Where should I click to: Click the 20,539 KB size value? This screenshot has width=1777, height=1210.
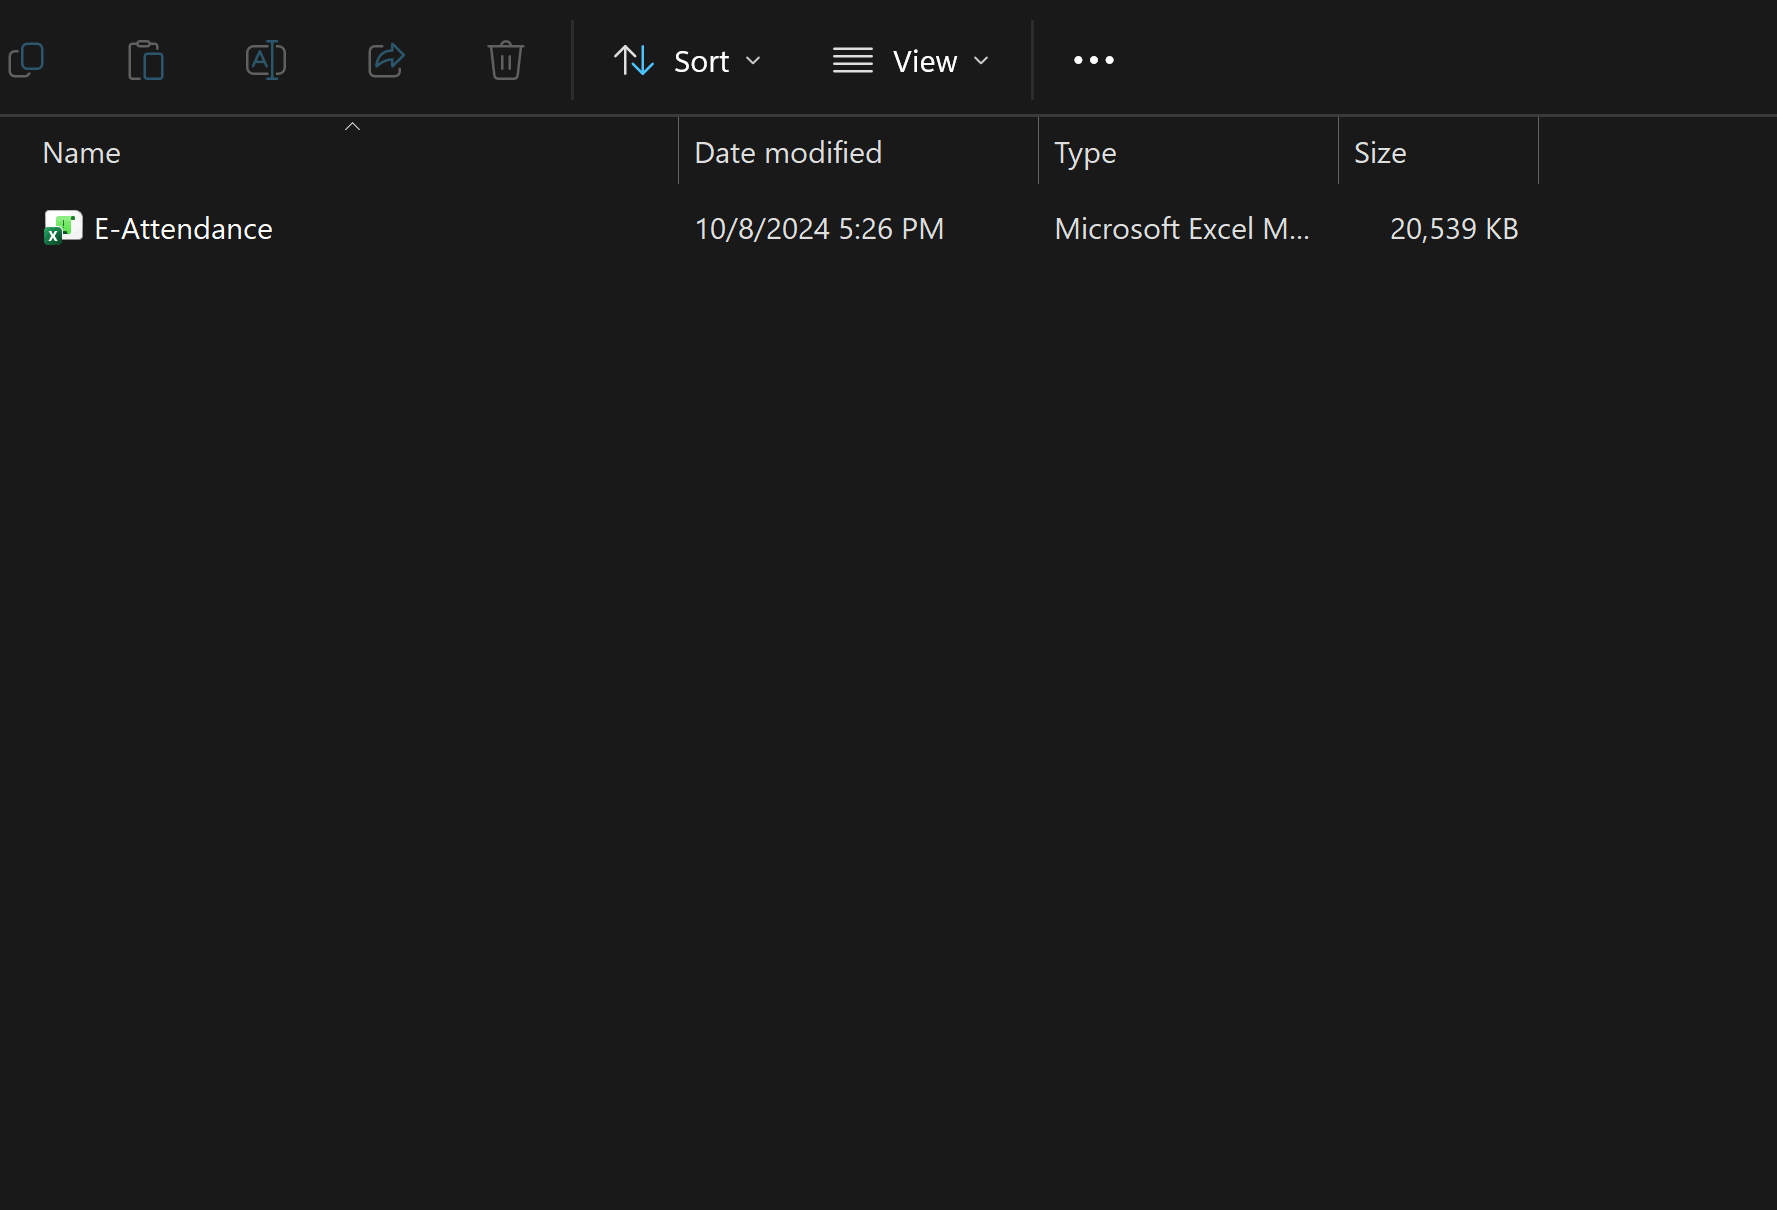pyautogui.click(x=1454, y=229)
